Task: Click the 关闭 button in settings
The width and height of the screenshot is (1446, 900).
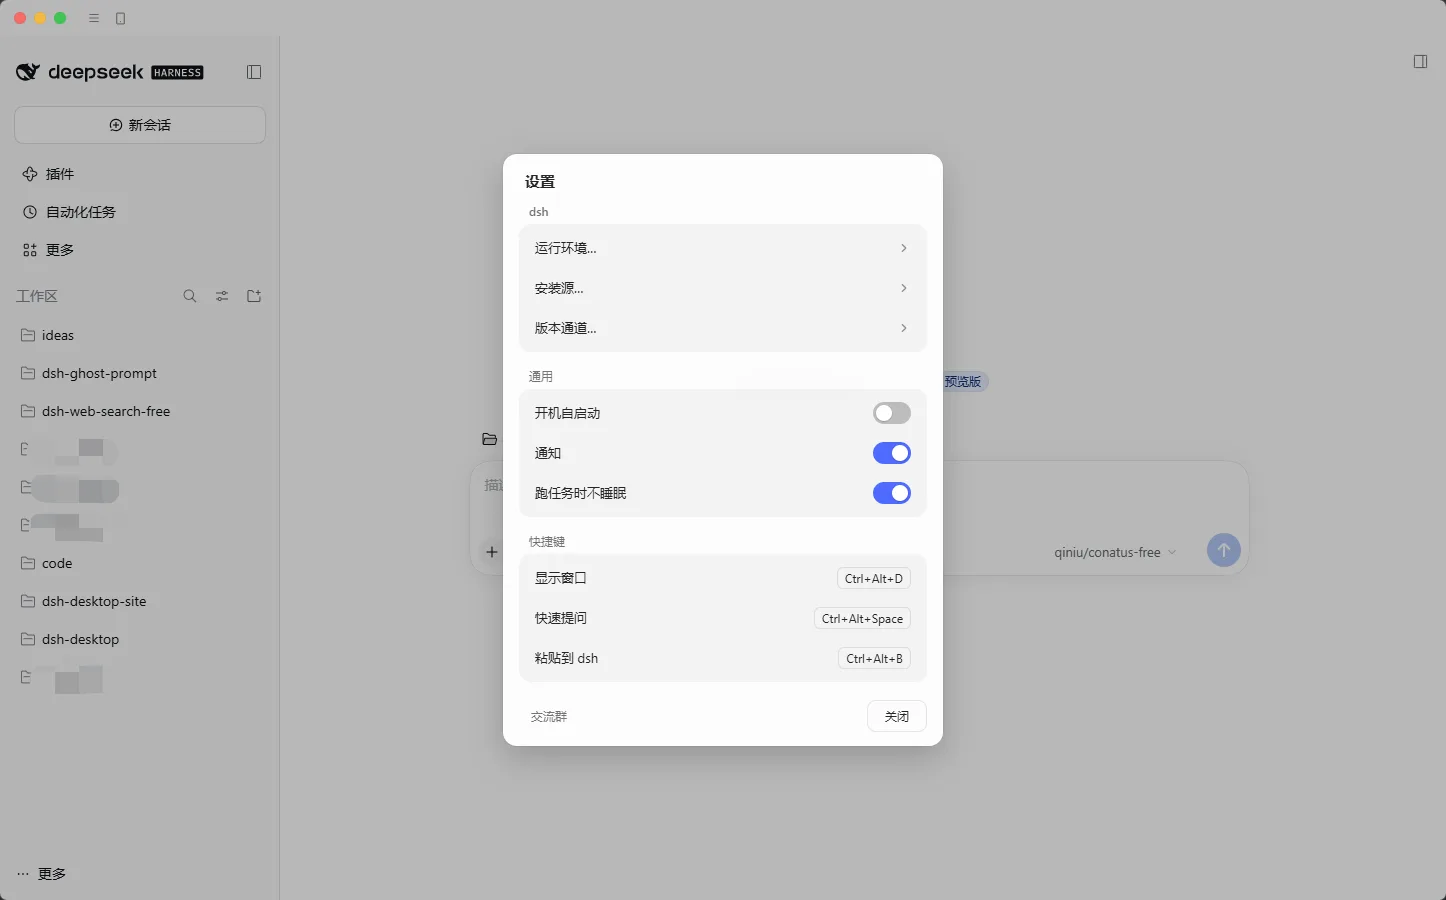Action: click(x=897, y=716)
